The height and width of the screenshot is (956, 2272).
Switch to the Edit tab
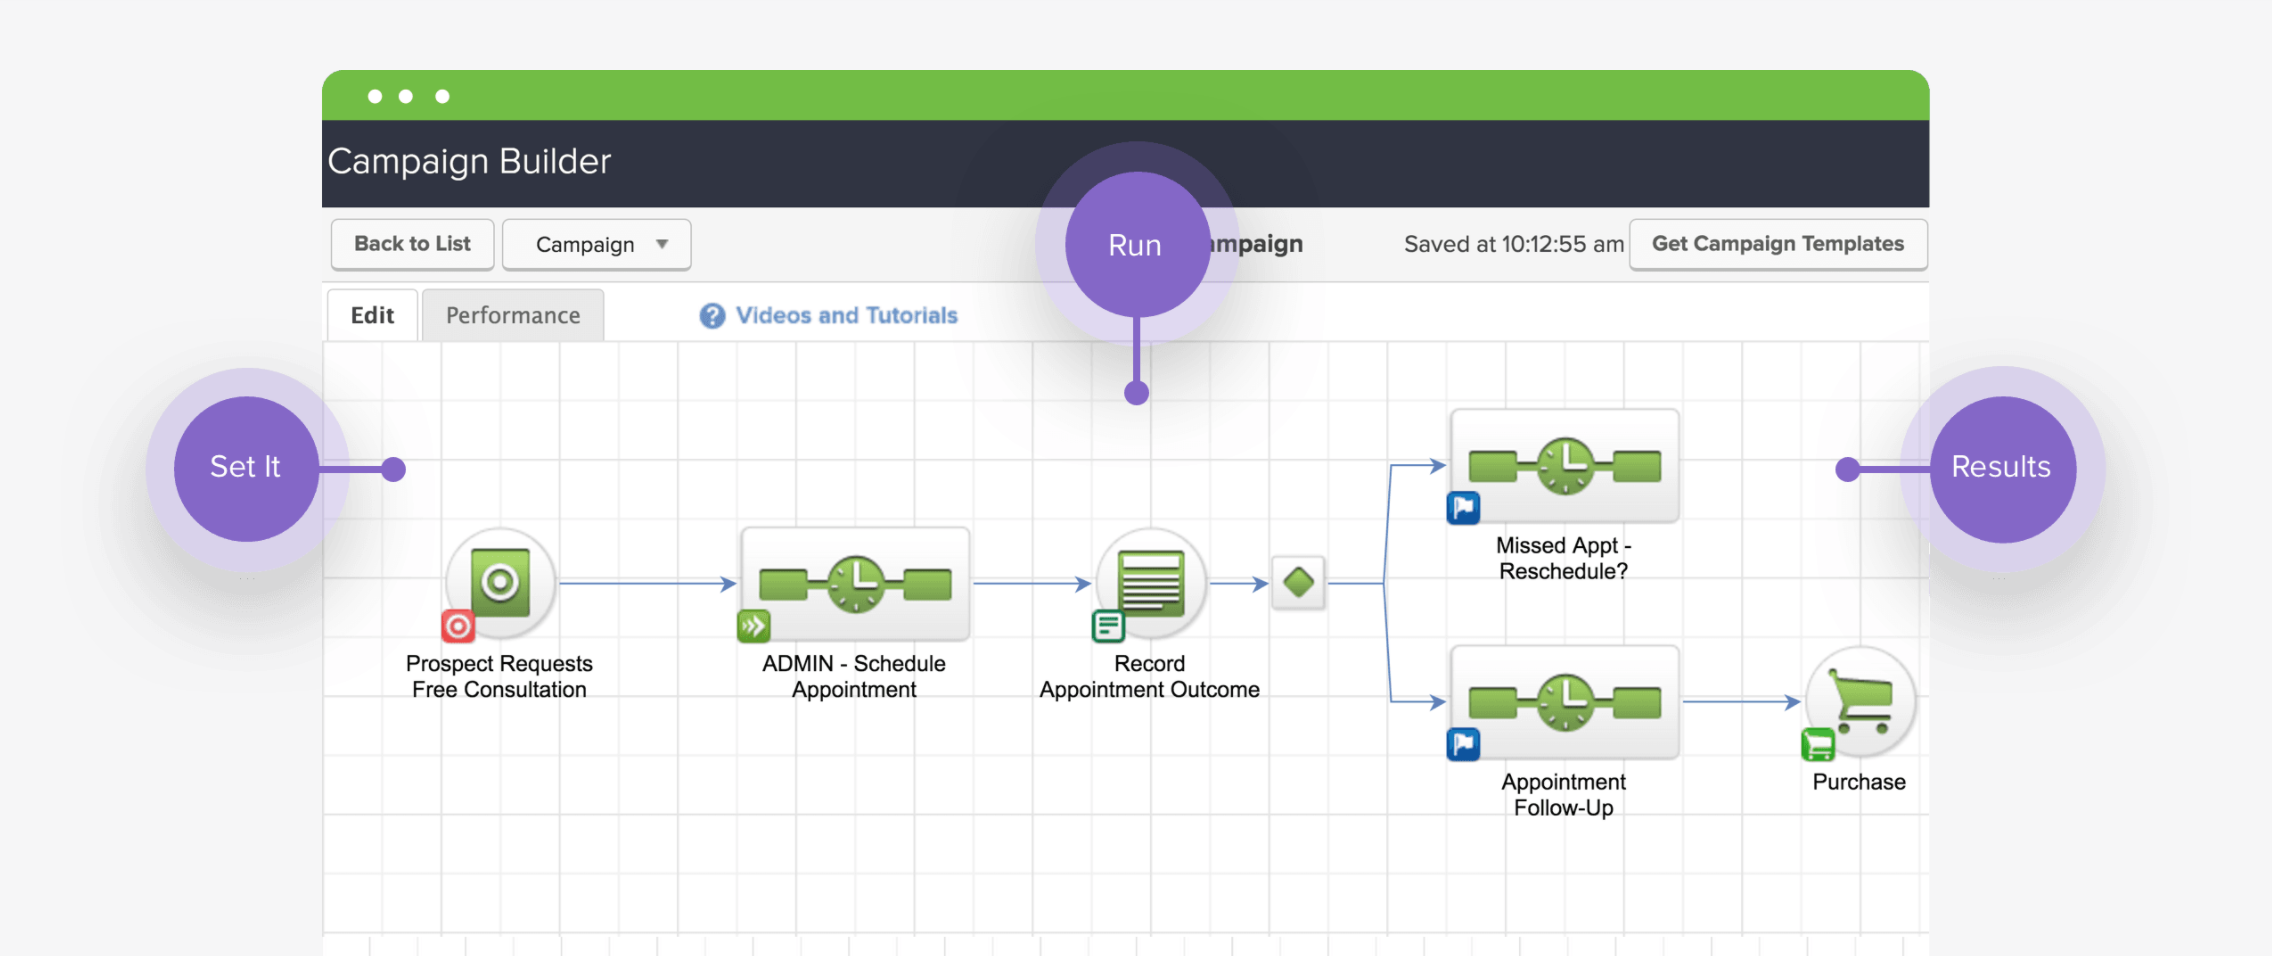[x=372, y=315]
